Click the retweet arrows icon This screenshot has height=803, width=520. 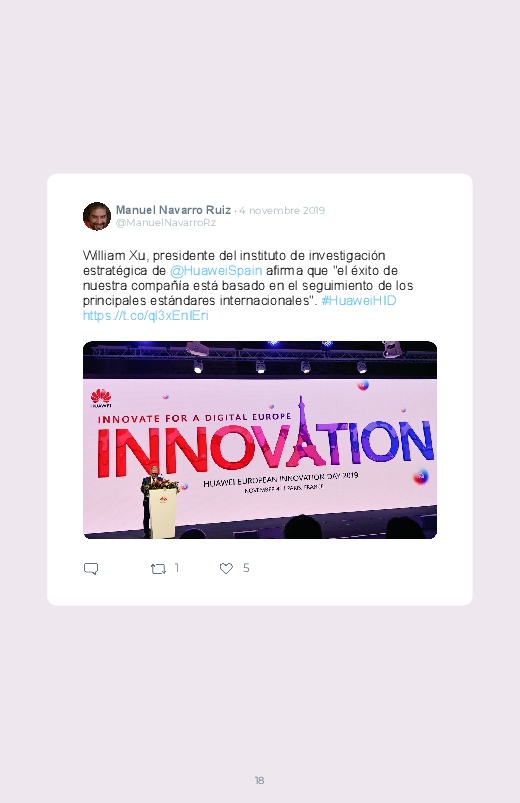(x=158, y=568)
